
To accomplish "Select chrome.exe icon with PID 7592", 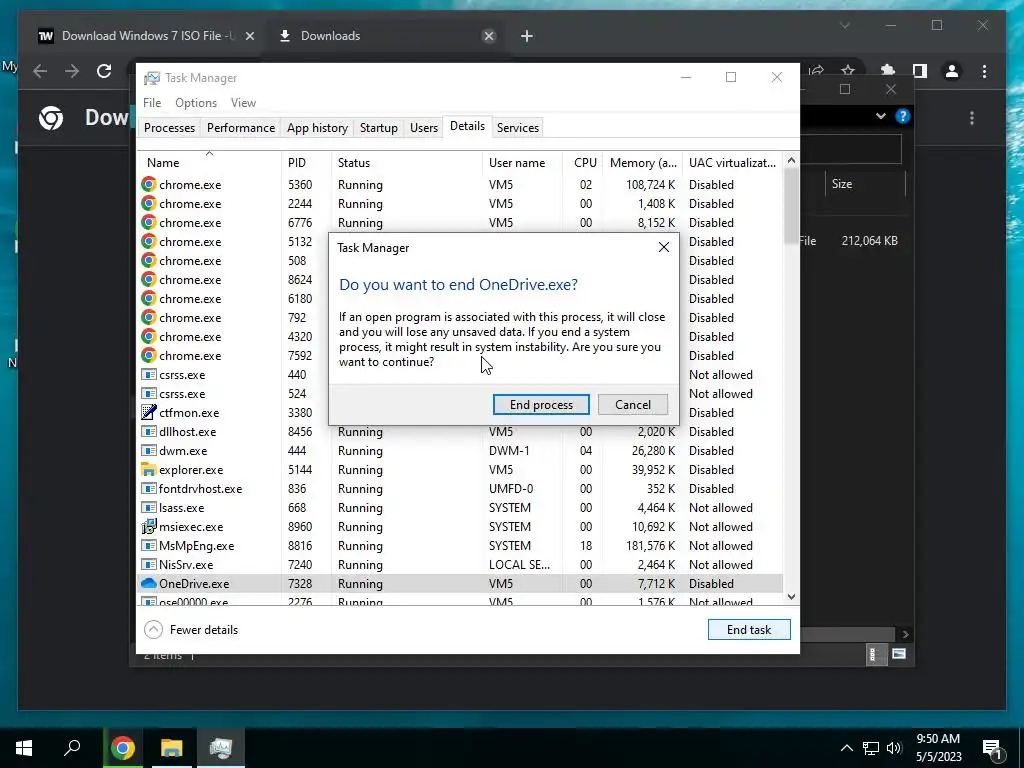I will [x=149, y=355].
